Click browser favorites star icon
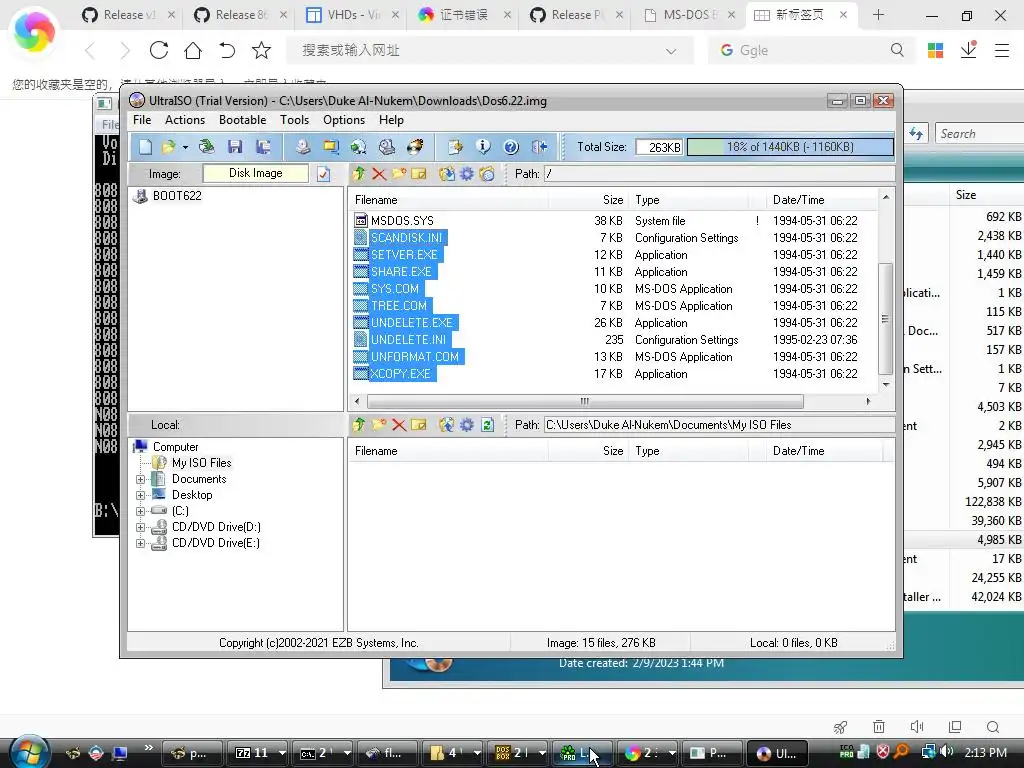The width and height of the screenshot is (1024, 768). click(261, 50)
